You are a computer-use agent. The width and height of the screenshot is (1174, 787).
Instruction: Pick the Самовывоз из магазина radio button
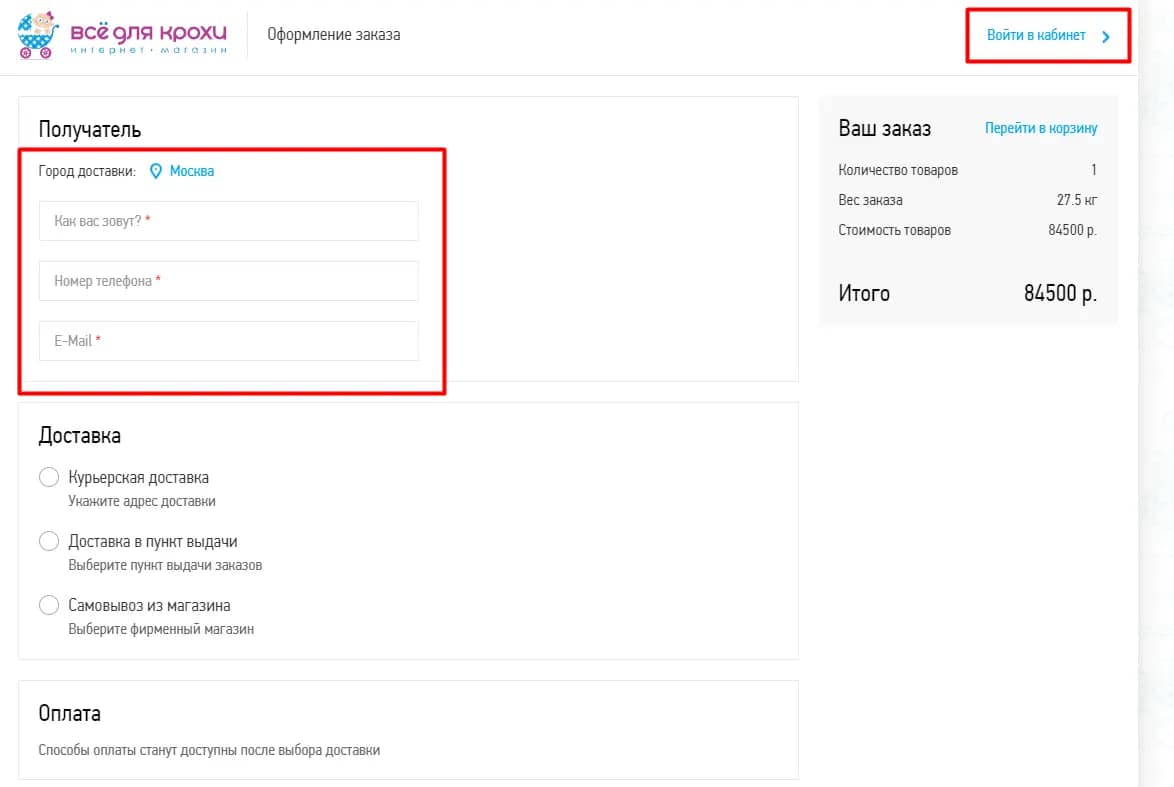click(49, 605)
